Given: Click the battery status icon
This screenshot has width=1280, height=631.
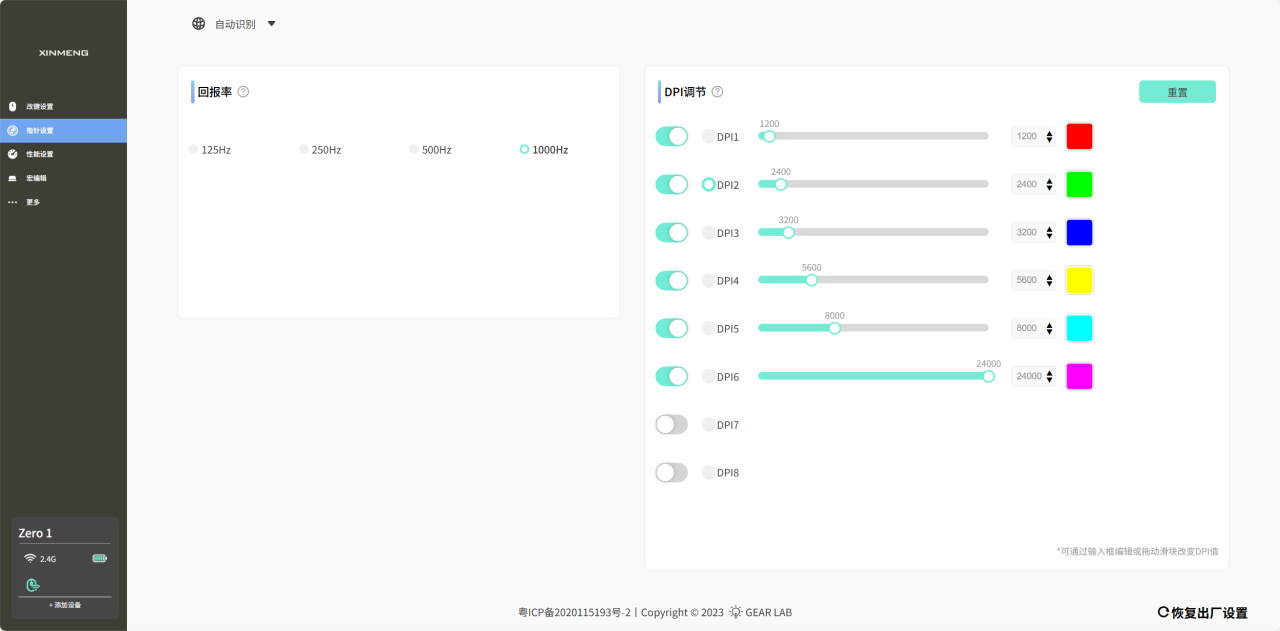Looking at the screenshot, I should point(99,558).
